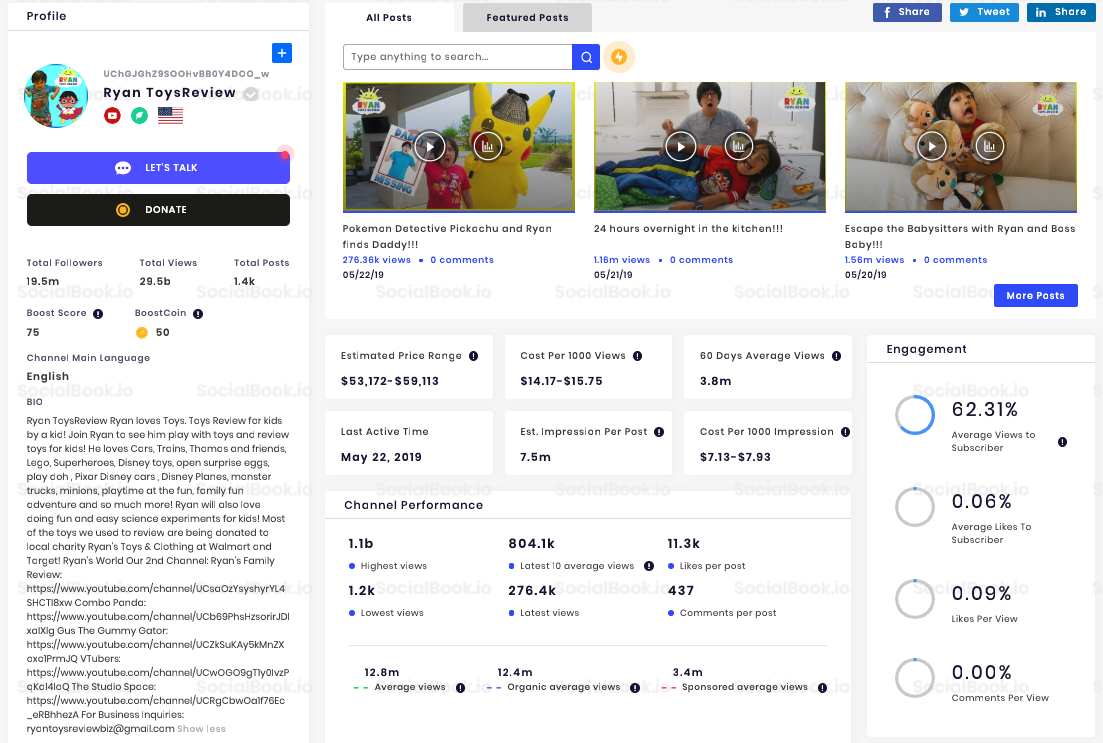Share the profile on Facebook
The width and height of the screenshot is (1103, 743).
coord(907,12)
